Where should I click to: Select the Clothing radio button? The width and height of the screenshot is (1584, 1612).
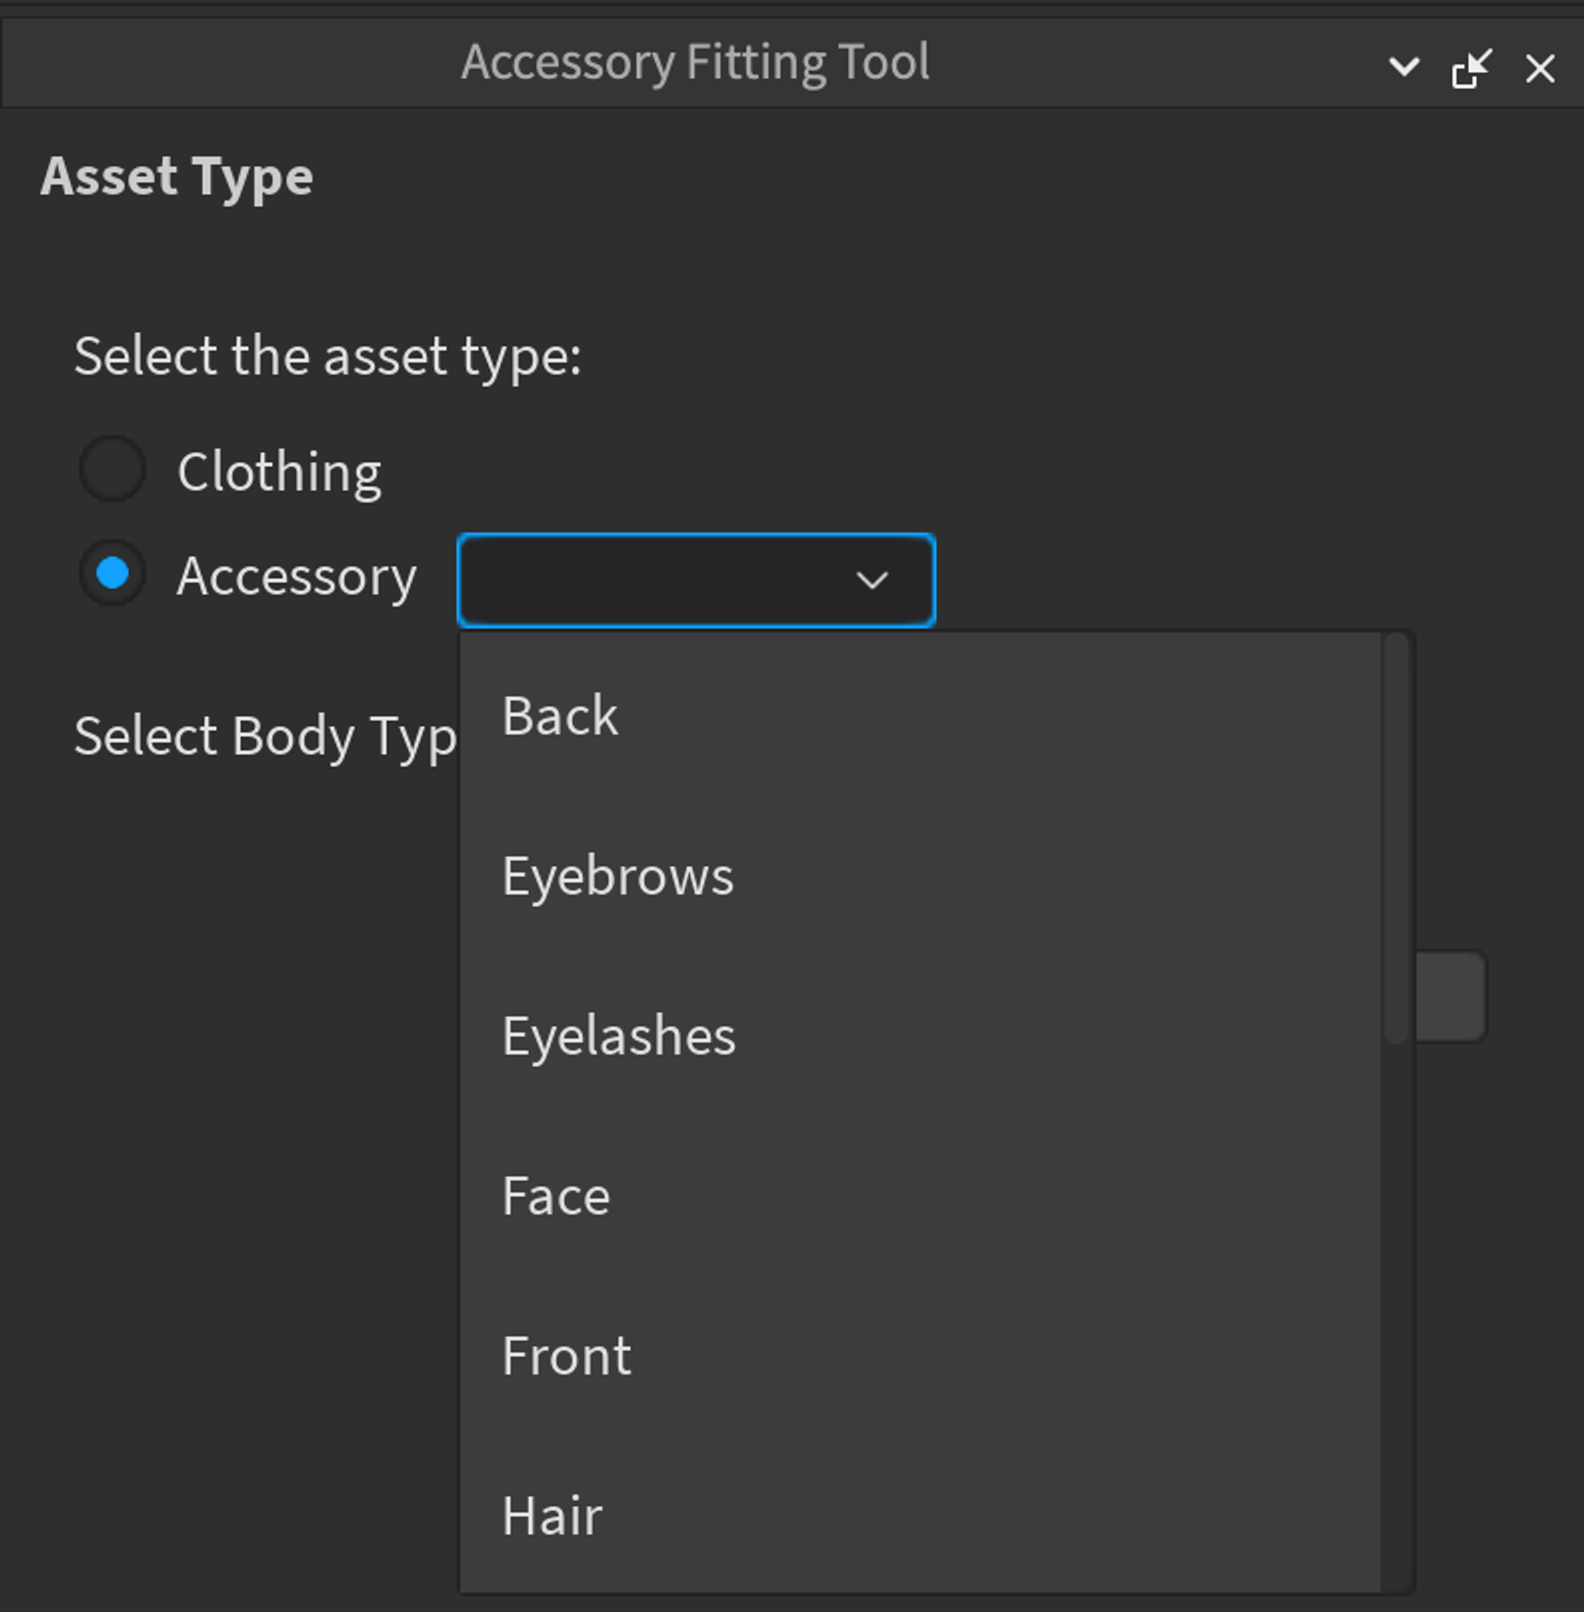[x=113, y=469]
